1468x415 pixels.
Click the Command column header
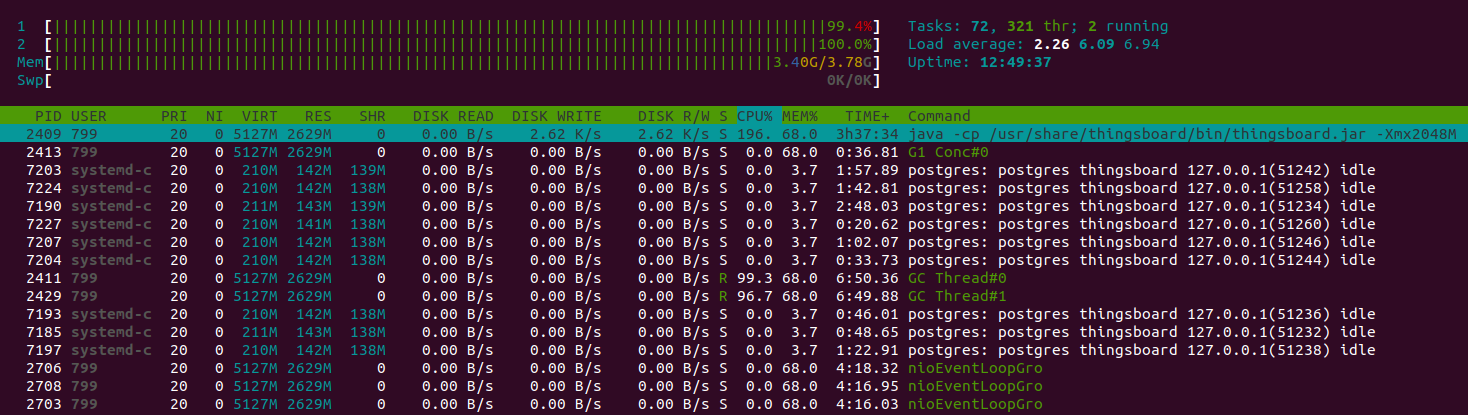click(938, 116)
